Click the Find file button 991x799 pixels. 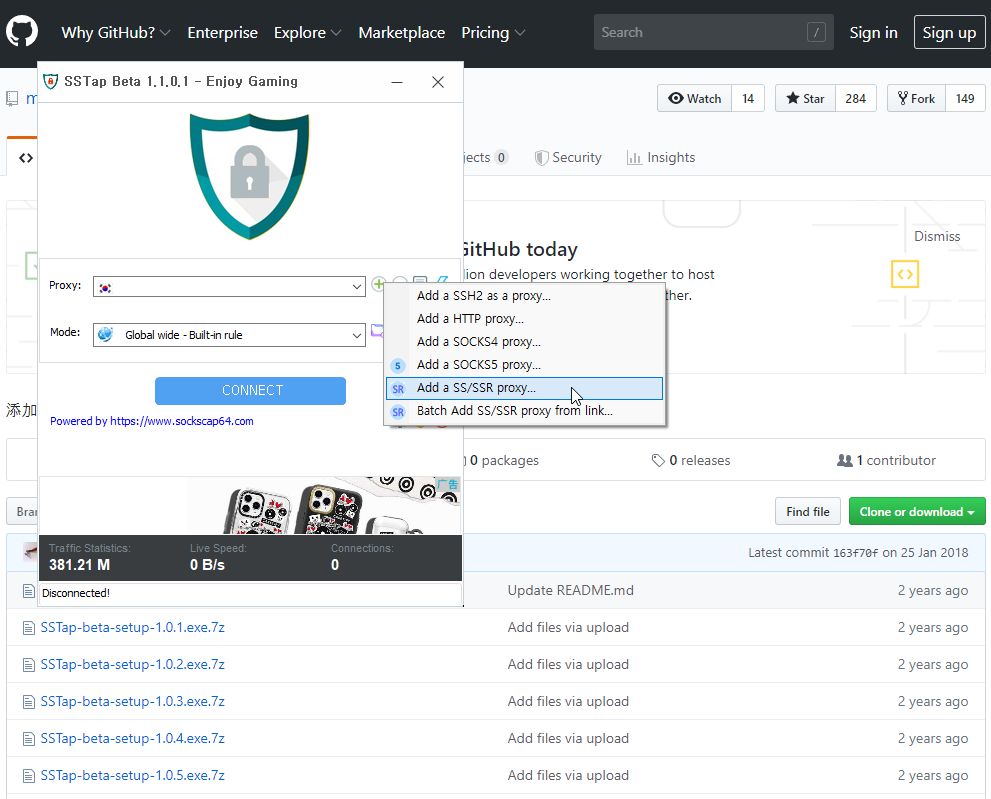[807, 511]
